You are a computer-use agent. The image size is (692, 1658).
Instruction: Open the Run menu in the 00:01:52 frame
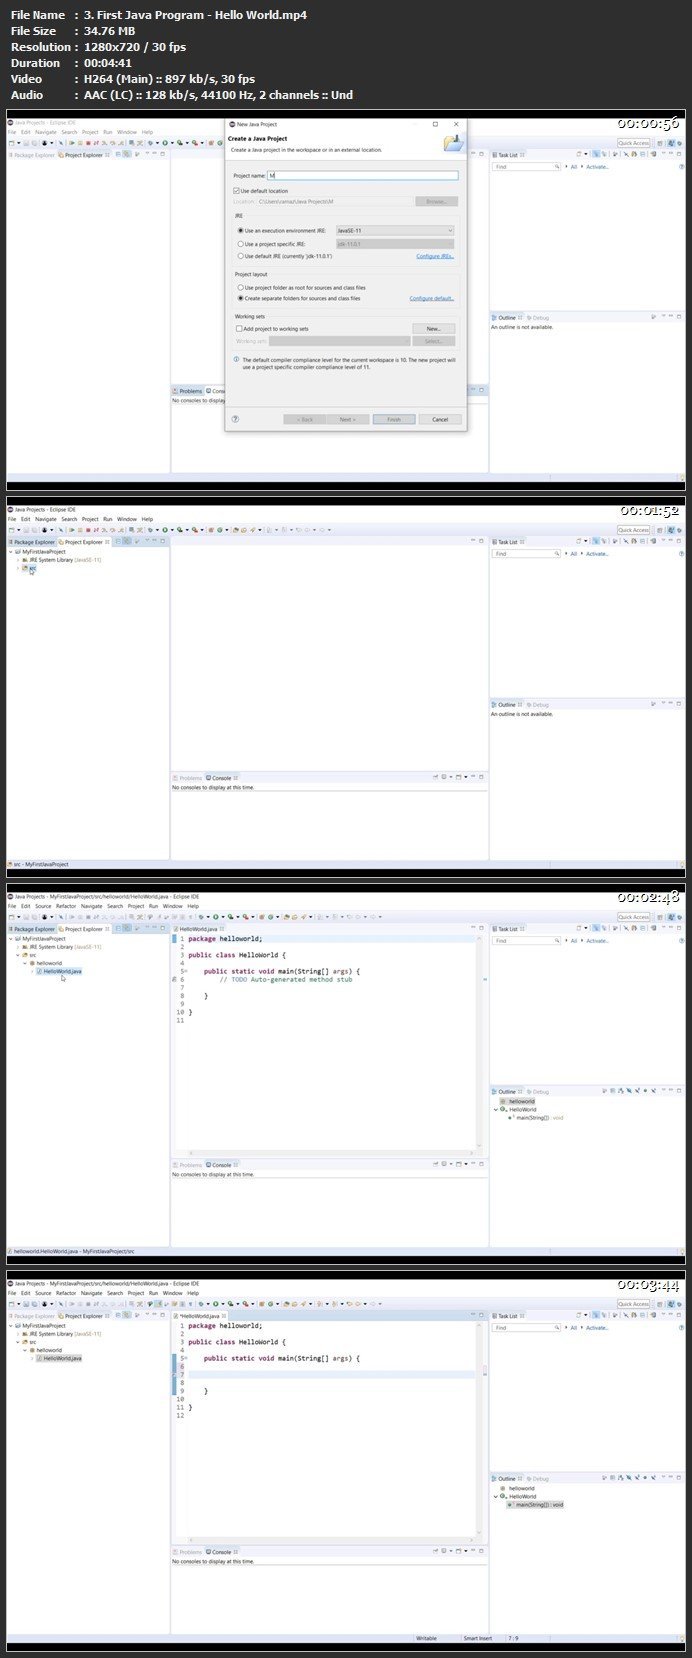pos(108,519)
